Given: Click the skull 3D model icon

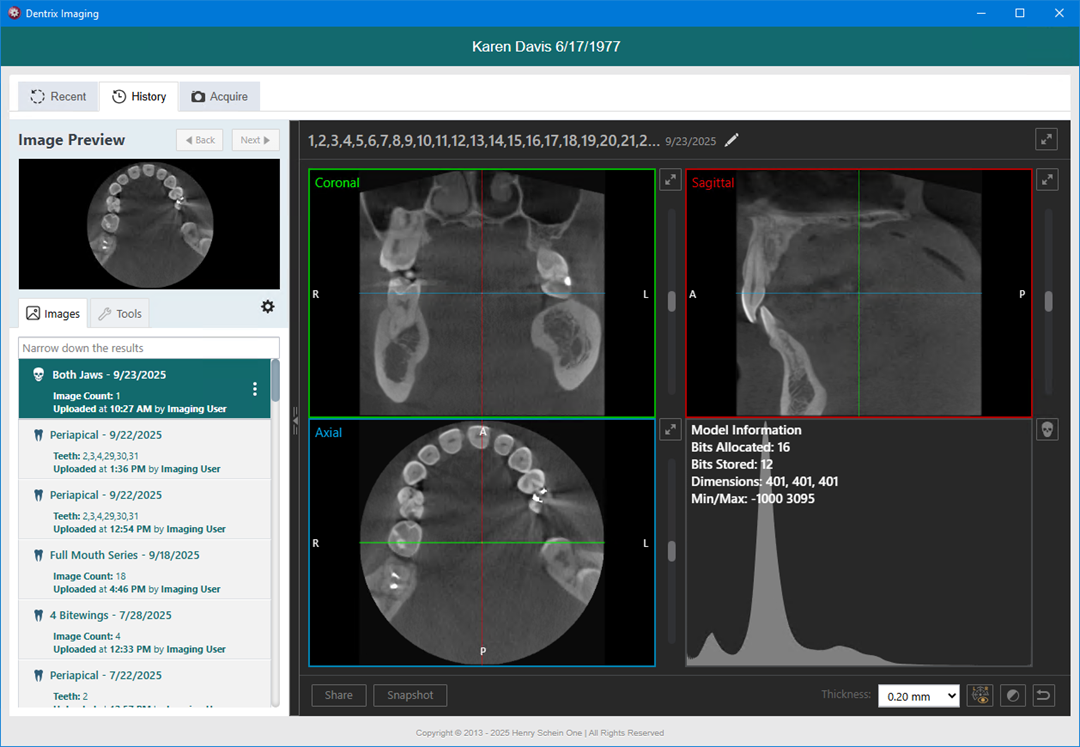Looking at the screenshot, I should click(1046, 430).
